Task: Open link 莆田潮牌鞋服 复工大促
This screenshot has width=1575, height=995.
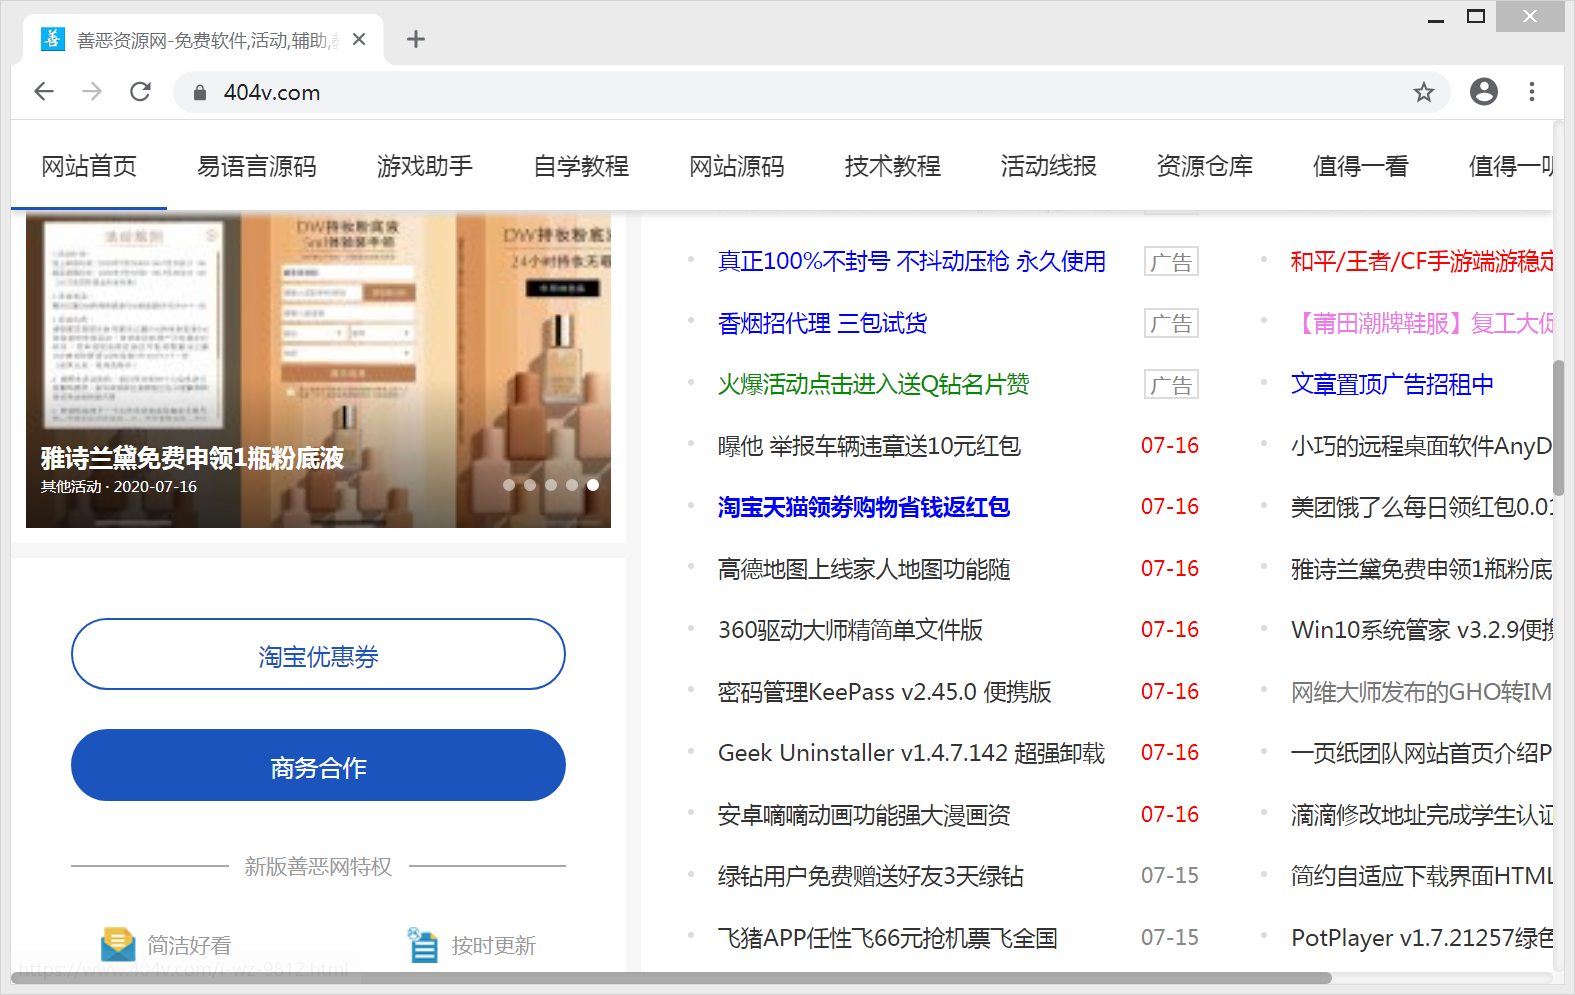Action: pyautogui.click(x=1422, y=323)
